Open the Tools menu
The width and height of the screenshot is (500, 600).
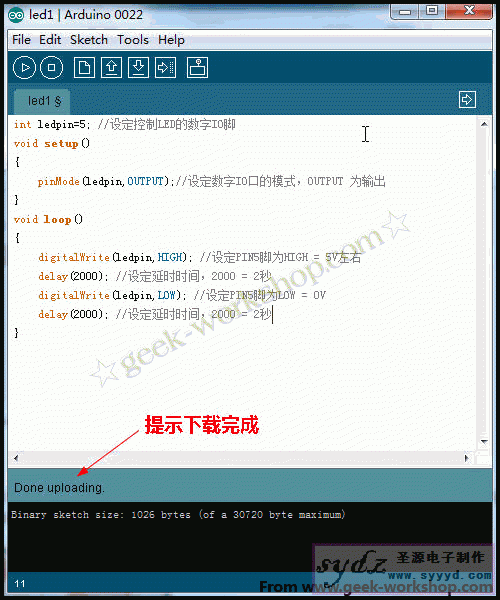133,40
